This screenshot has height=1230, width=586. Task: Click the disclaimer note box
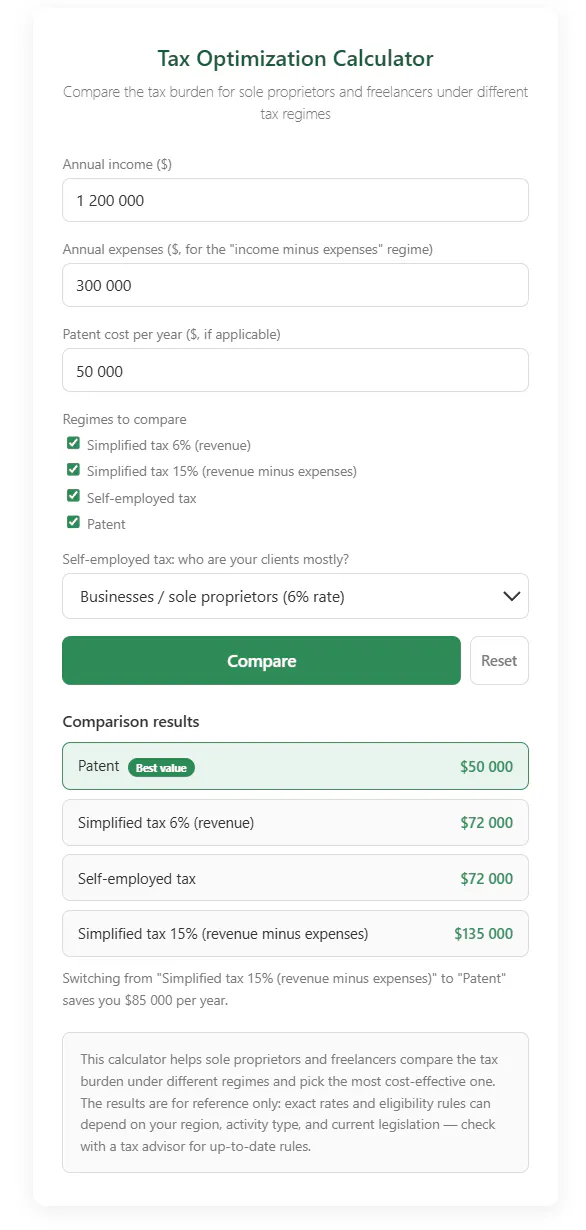click(295, 1102)
